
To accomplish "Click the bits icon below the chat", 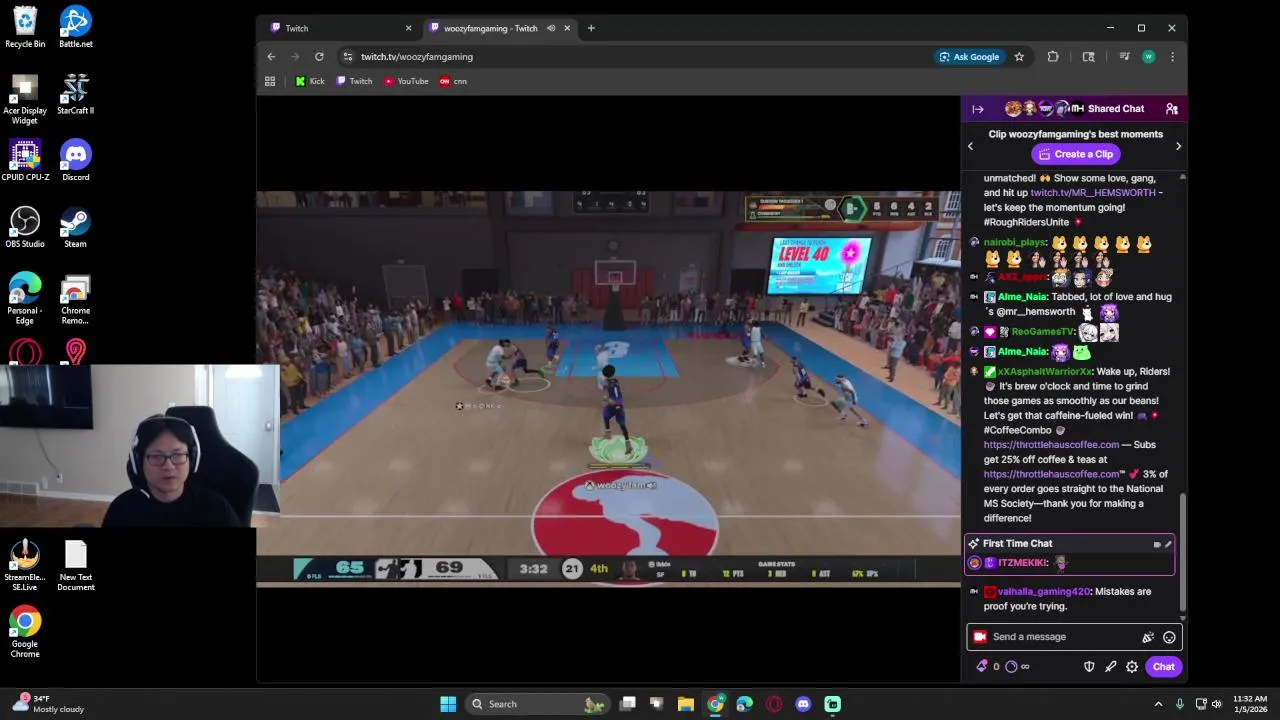I will 982,667.
